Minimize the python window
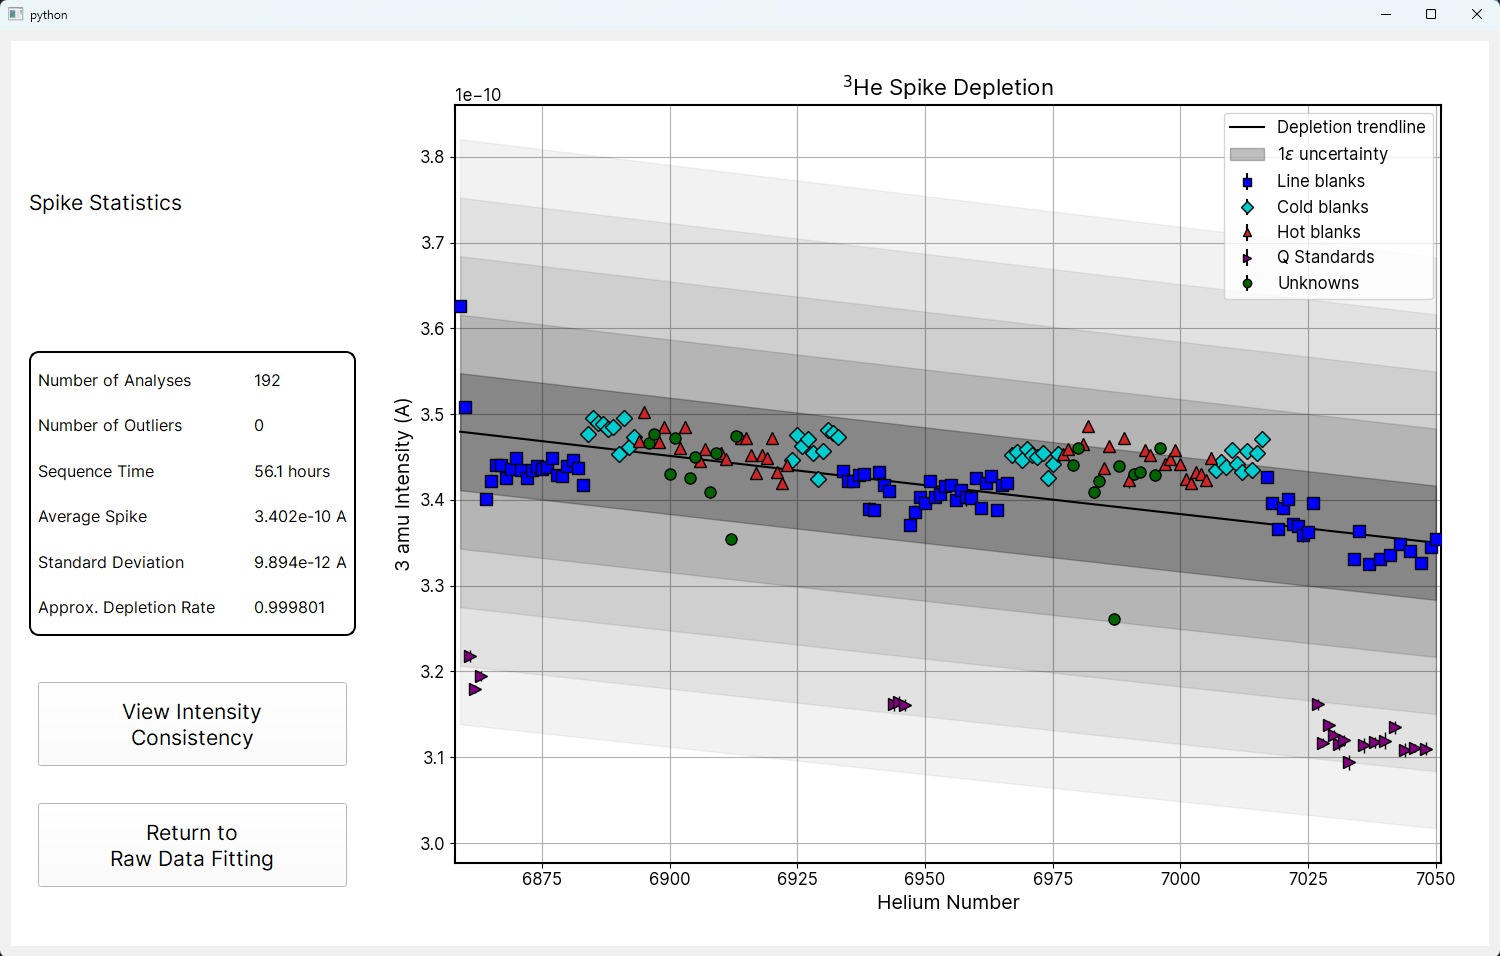 pyautogui.click(x=1386, y=15)
